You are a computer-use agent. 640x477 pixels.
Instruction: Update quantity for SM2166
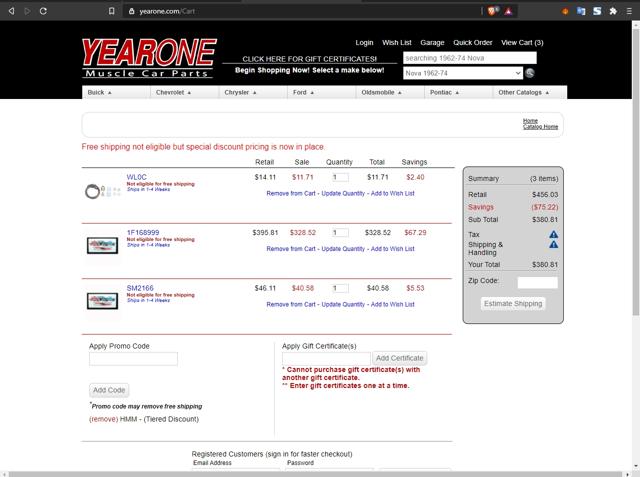pos(343,304)
